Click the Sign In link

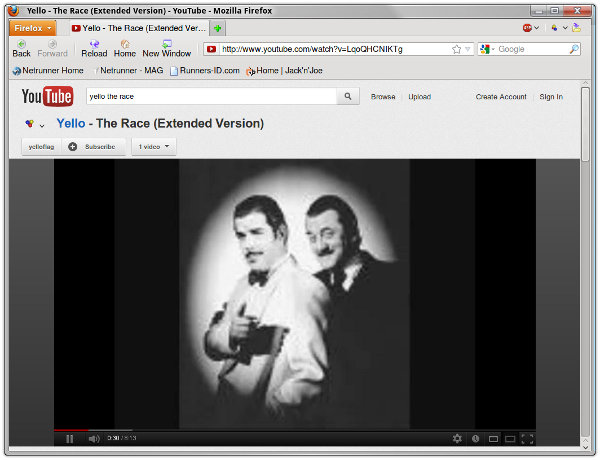click(x=551, y=97)
